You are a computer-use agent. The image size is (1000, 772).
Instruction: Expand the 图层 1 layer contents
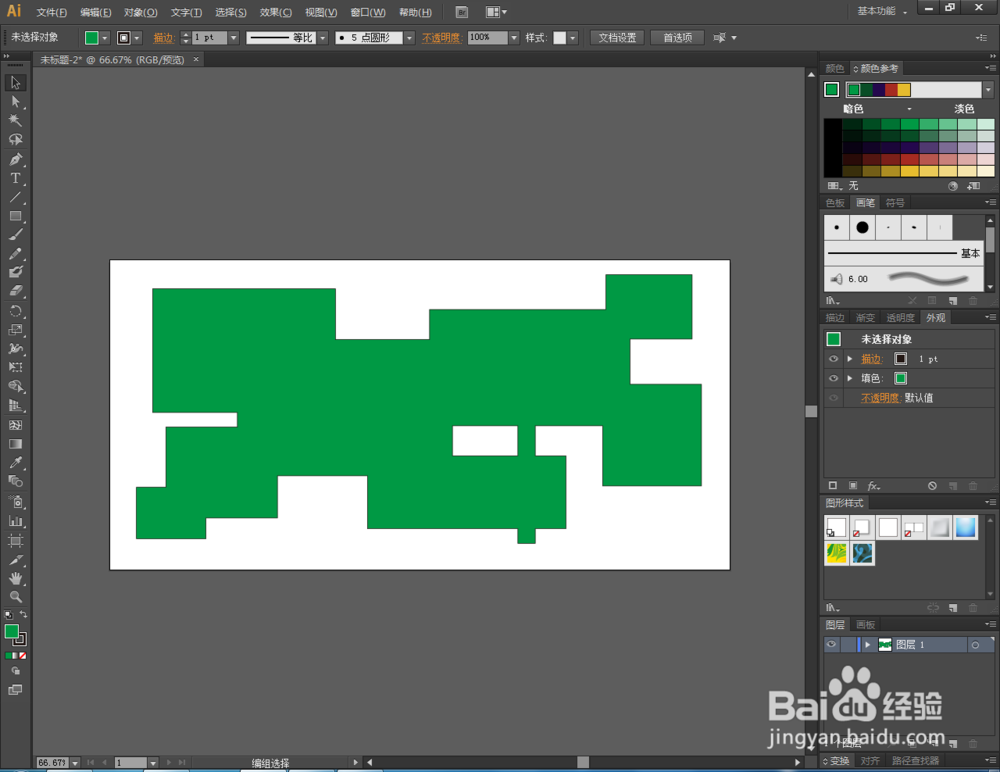pos(867,645)
